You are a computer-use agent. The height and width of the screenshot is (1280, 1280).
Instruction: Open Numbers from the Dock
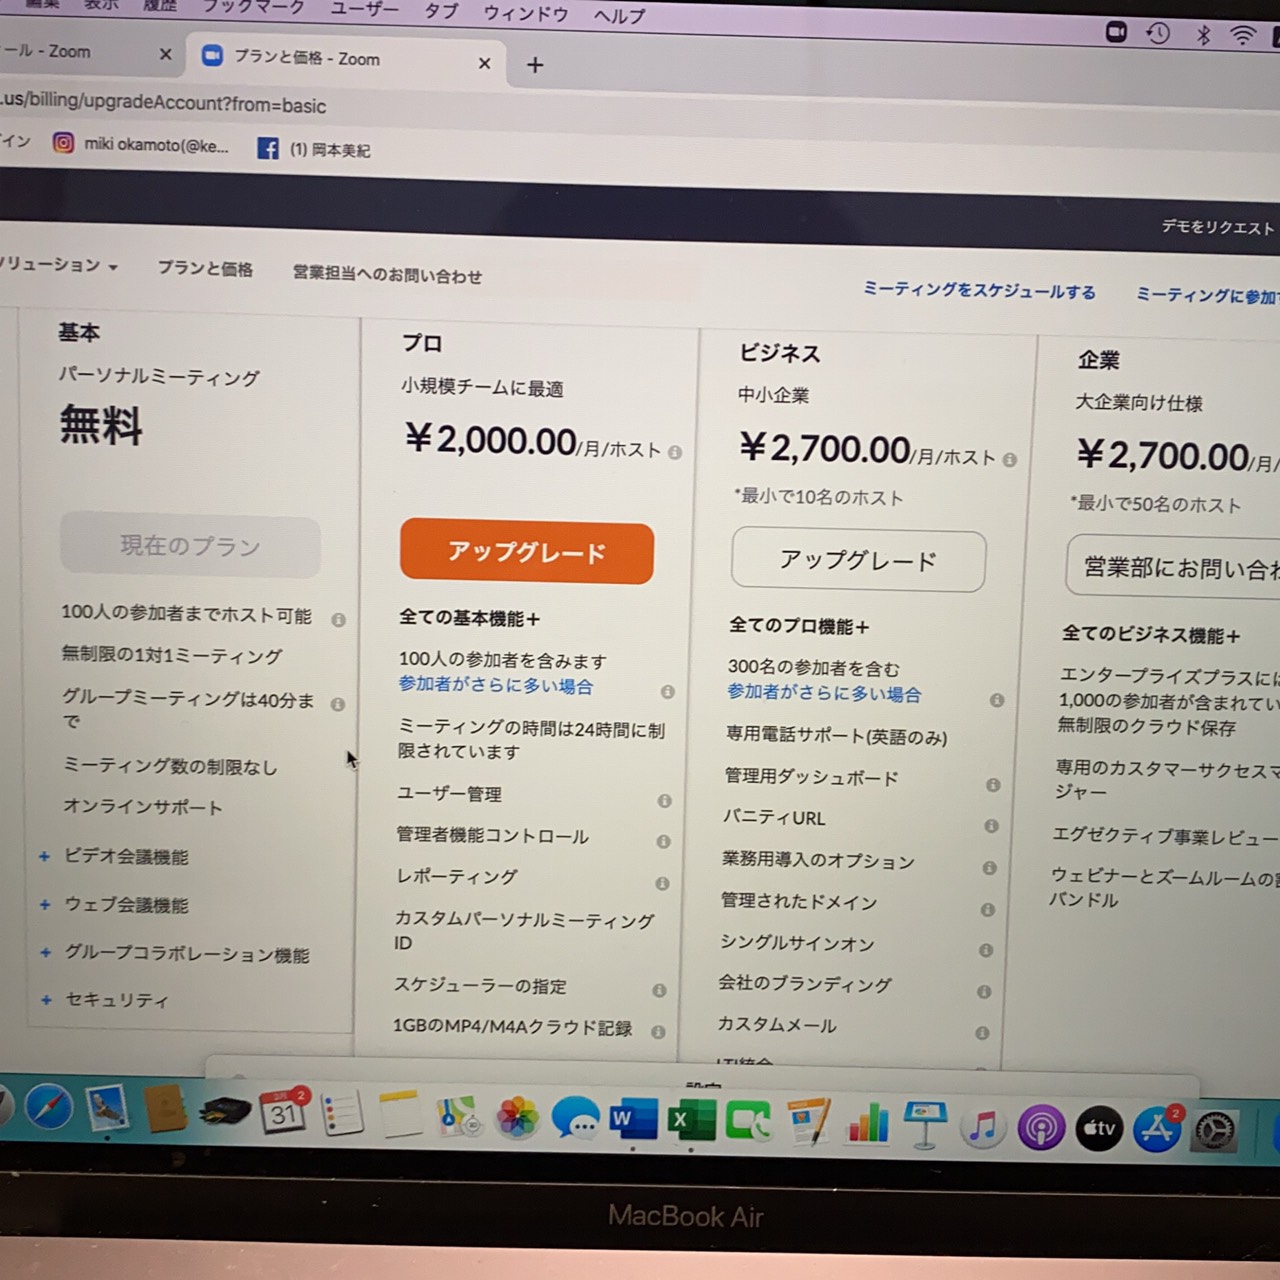point(867,1124)
